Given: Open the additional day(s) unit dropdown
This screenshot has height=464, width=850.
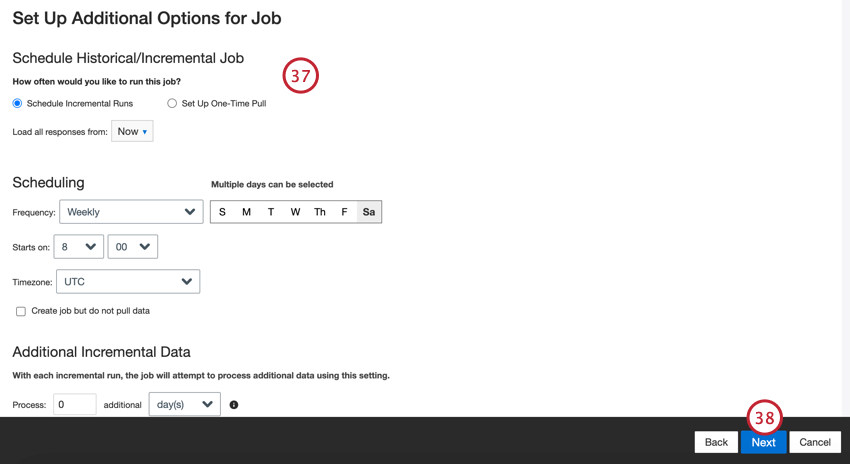Looking at the screenshot, I should (x=185, y=404).
